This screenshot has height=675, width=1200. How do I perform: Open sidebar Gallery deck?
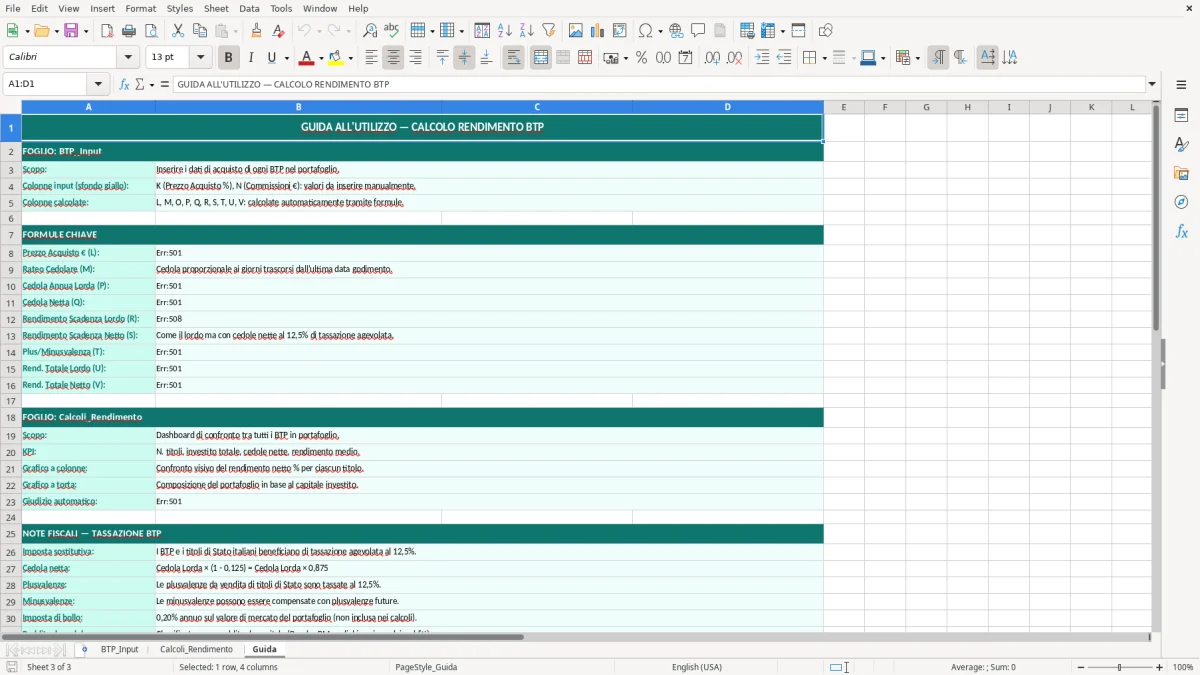(1181, 173)
